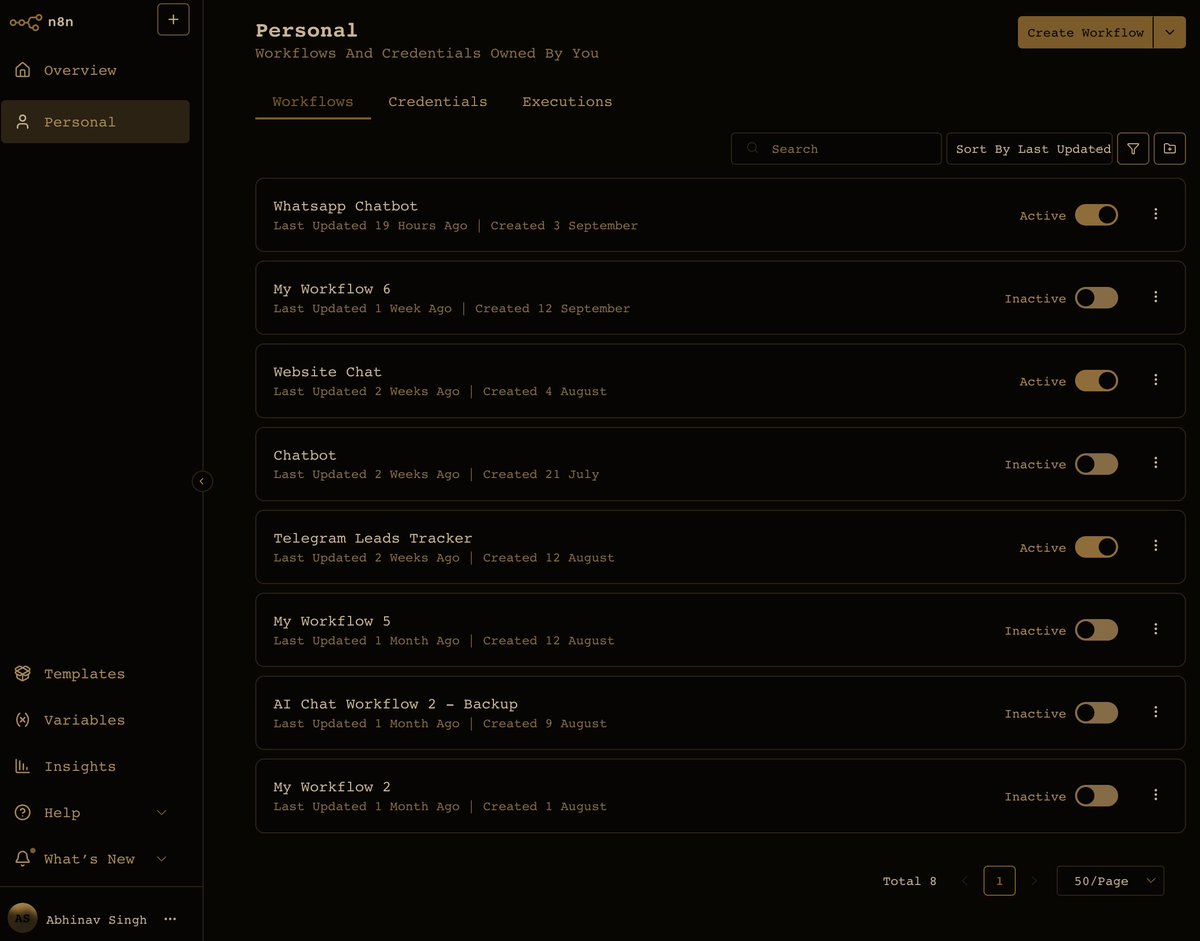Open three-dot menu for Telegram Leads Tracker
1200x941 pixels.
1156,546
